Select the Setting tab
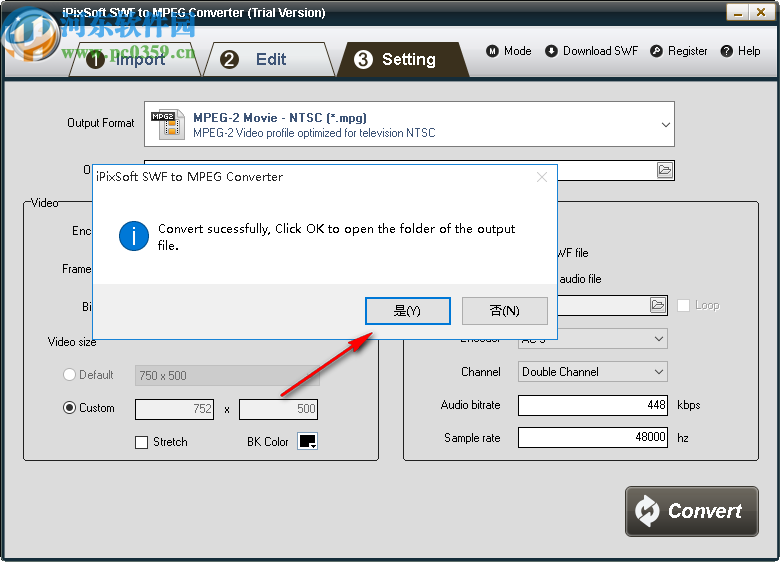The image size is (780, 562). (x=403, y=59)
